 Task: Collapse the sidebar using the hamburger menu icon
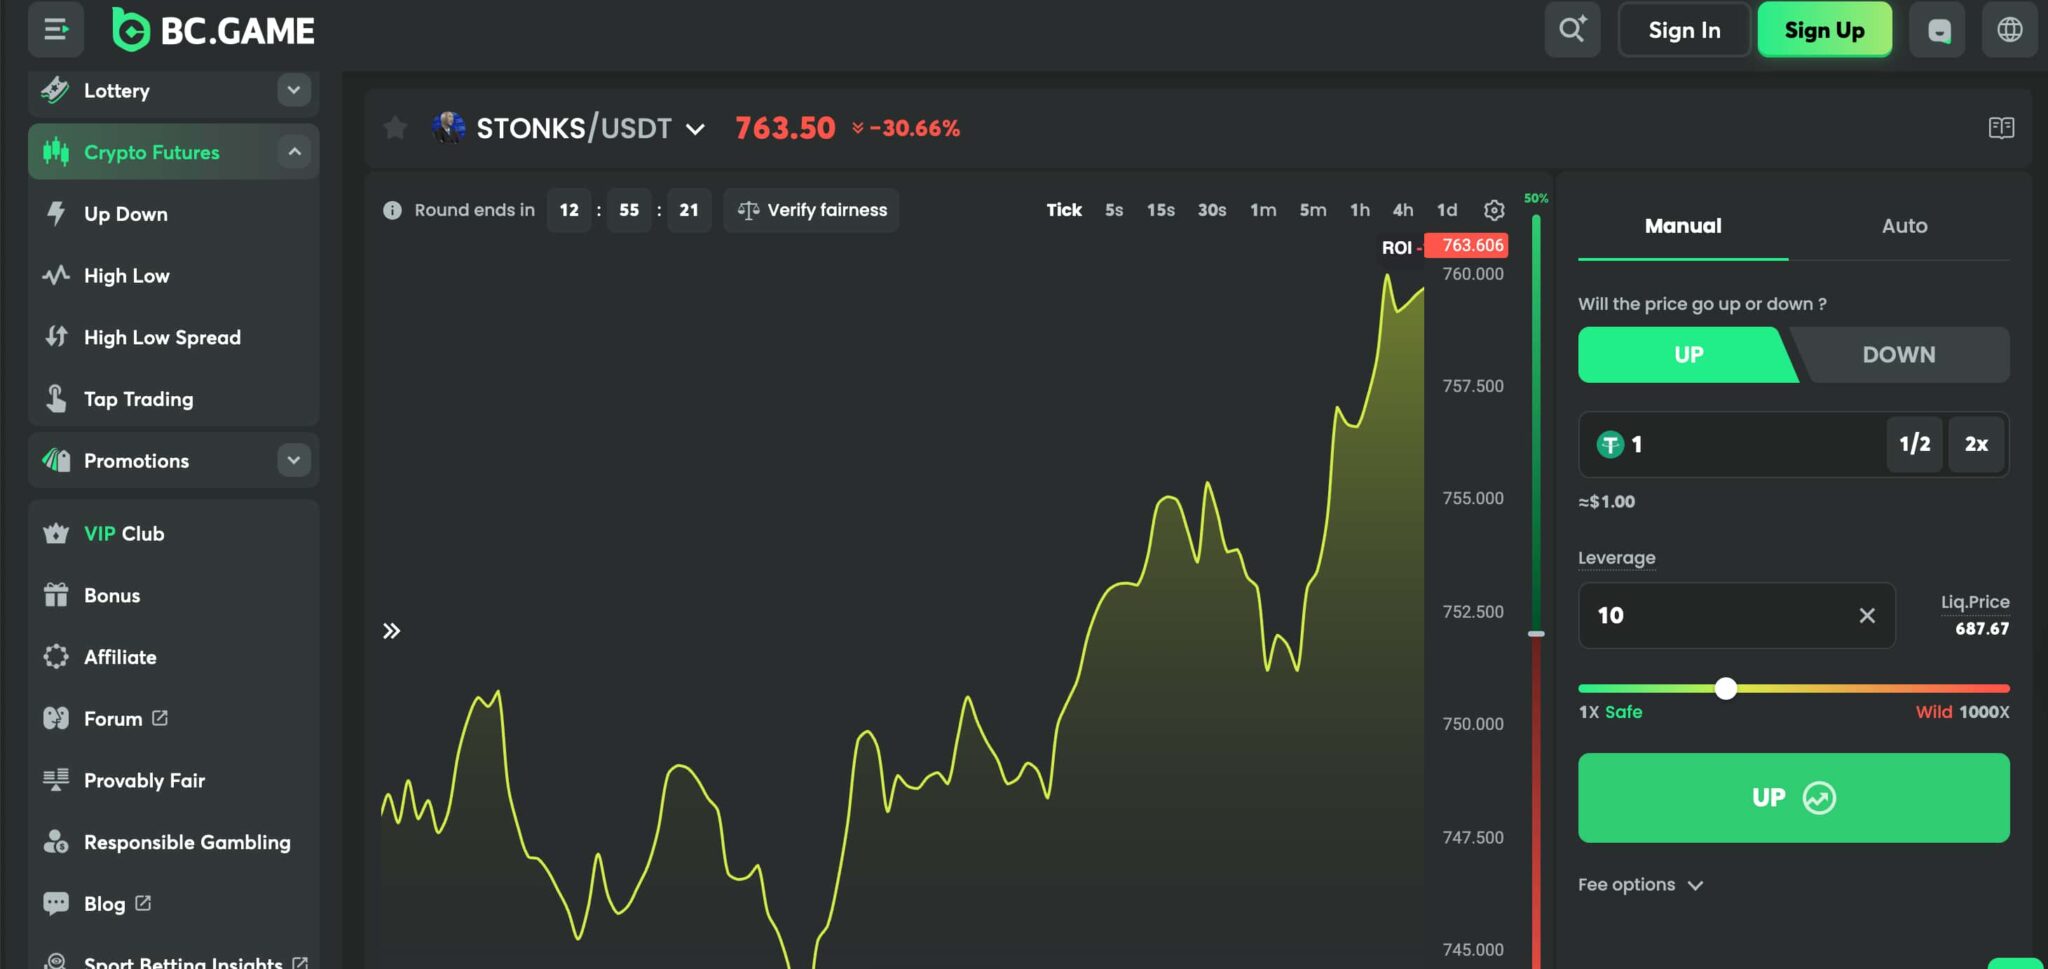tap(56, 30)
